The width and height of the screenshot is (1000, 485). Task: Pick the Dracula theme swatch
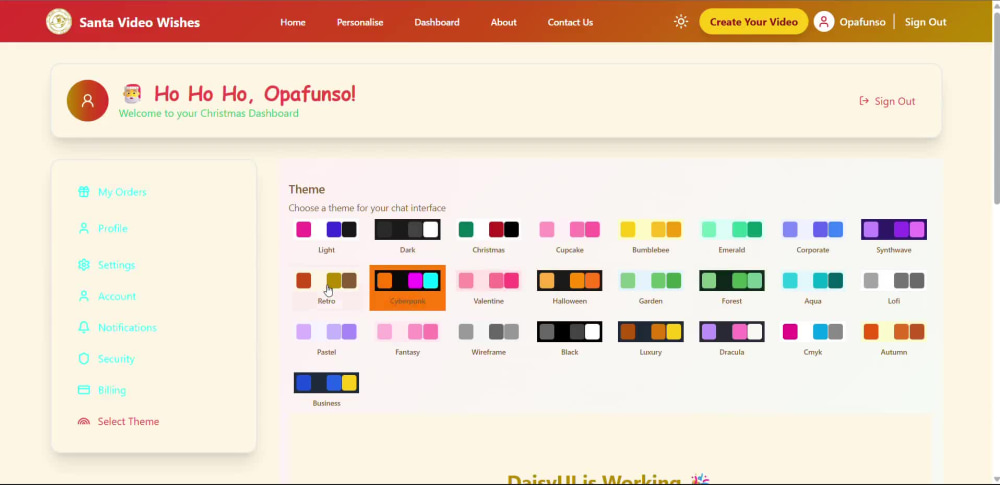point(732,332)
